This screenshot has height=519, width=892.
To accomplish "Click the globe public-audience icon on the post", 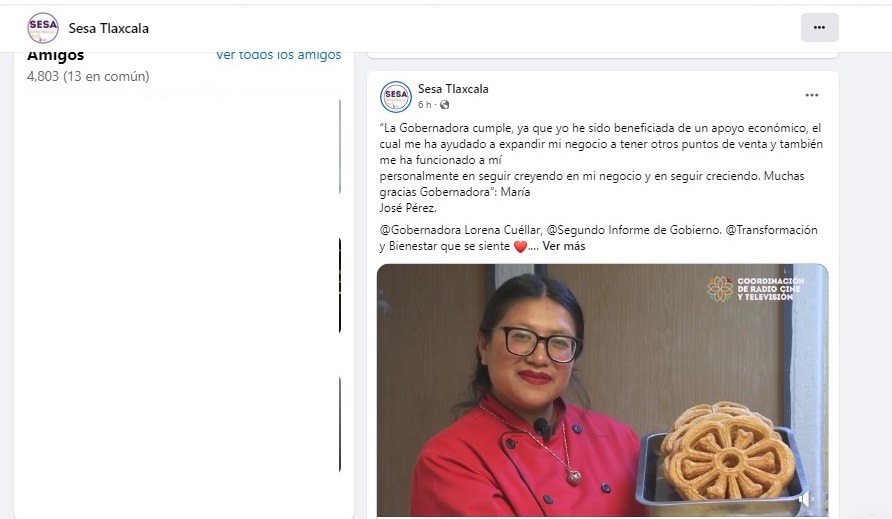I will [444, 105].
